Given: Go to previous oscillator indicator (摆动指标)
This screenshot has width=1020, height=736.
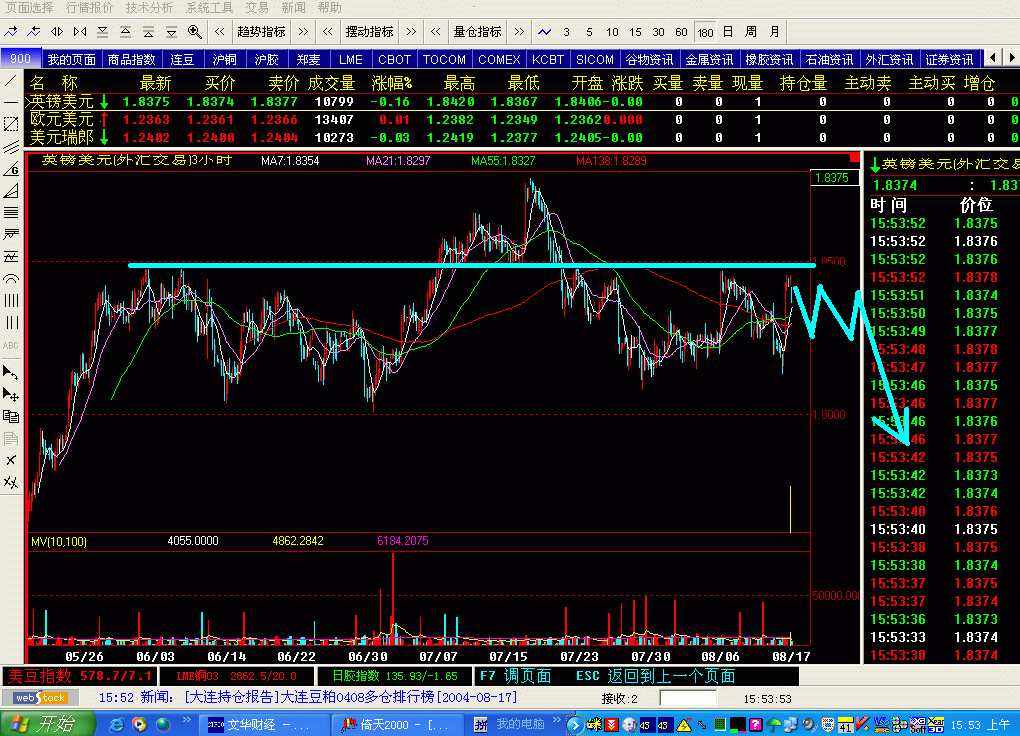Looking at the screenshot, I should pyautogui.click(x=328, y=31).
